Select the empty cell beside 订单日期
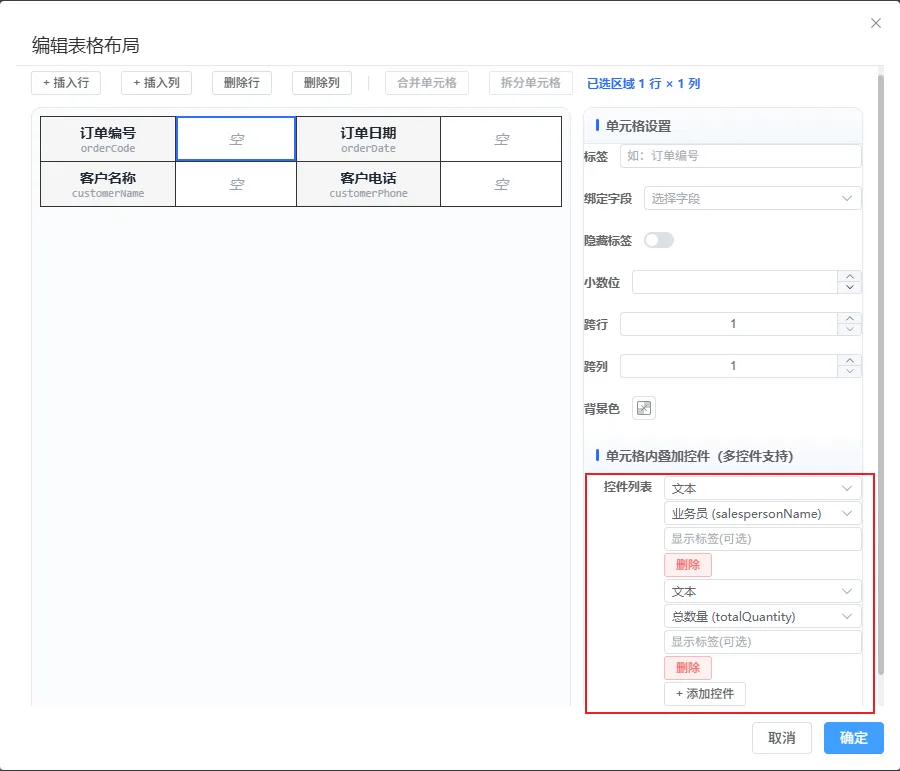 coord(501,140)
